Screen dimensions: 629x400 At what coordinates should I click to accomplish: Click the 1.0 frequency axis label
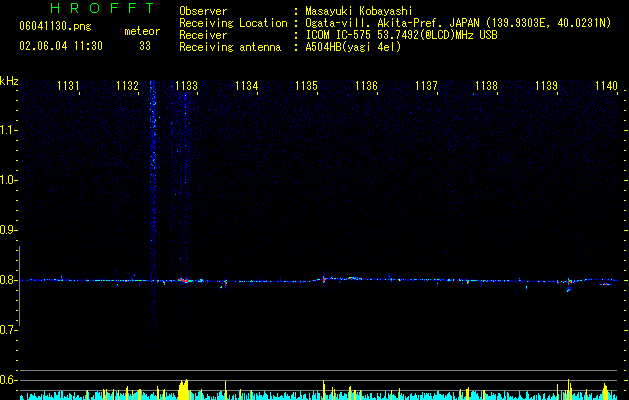tap(8, 180)
